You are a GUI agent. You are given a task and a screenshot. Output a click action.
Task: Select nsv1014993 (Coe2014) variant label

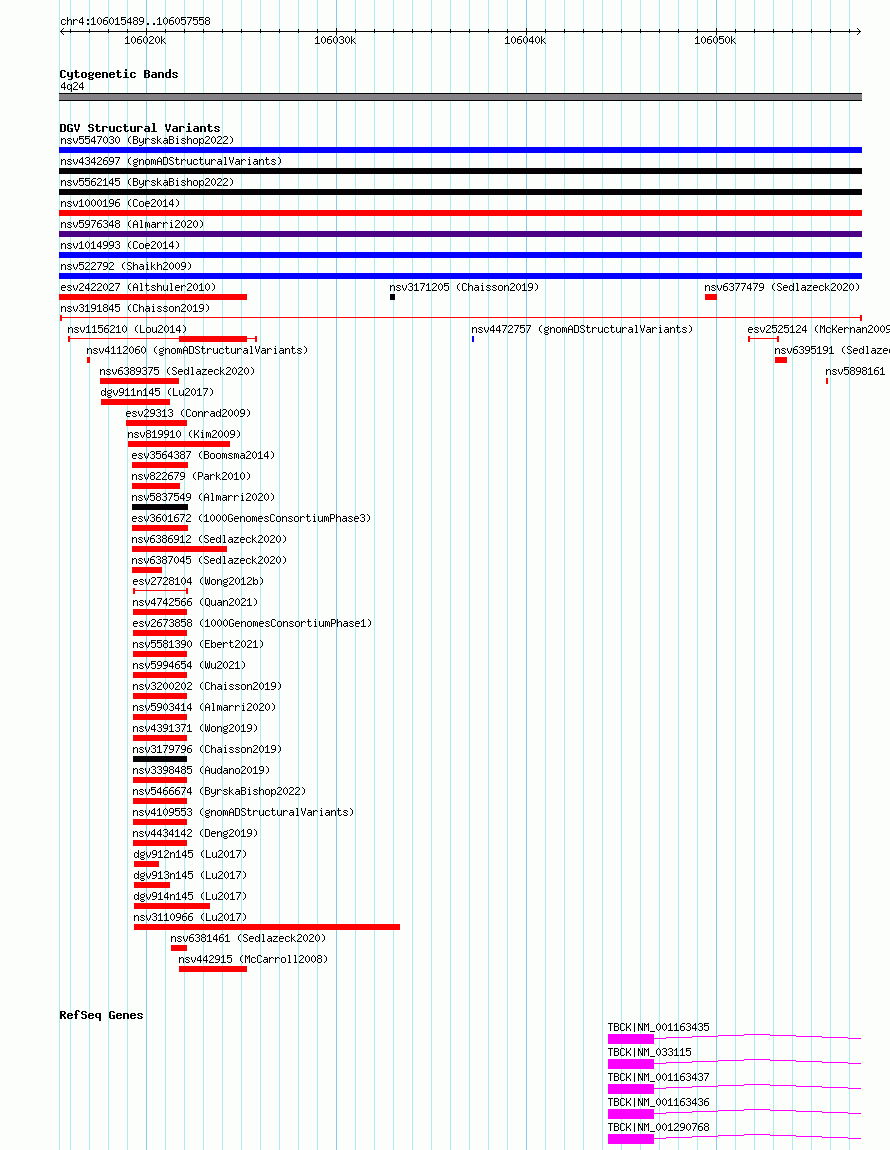tap(120, 245)
